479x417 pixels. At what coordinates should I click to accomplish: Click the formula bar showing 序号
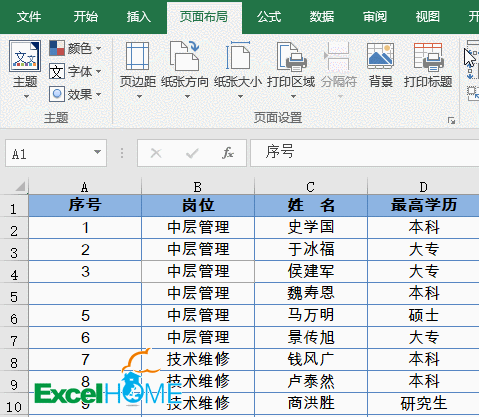tap(365, 153)
